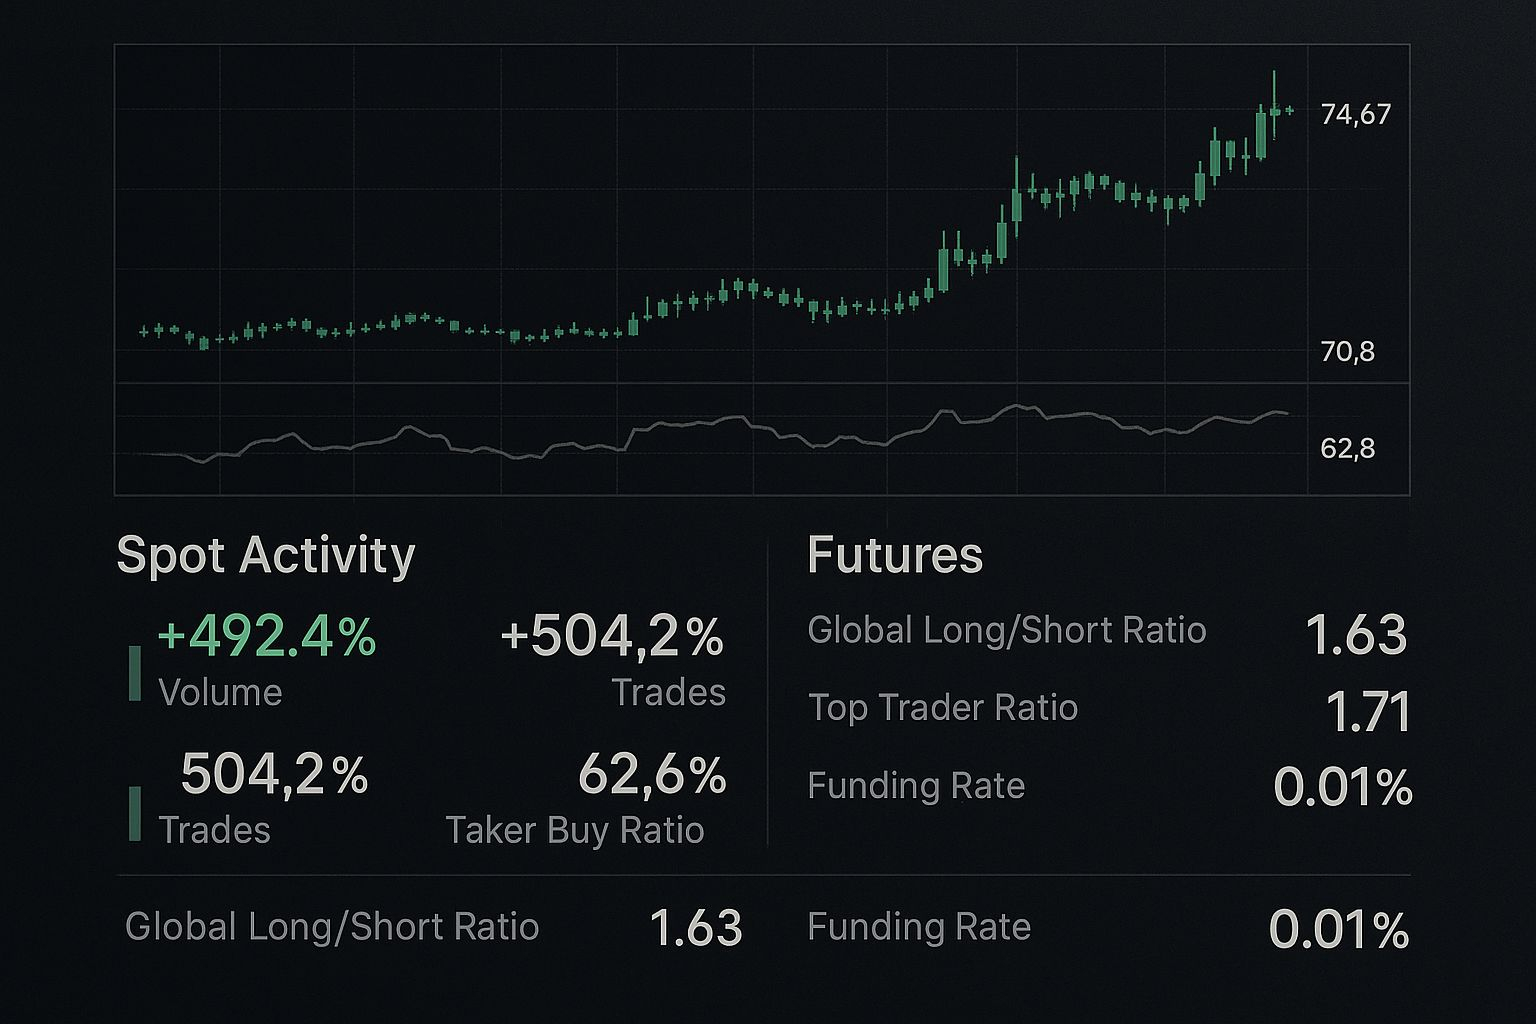Click bottom row Global Long/Short Ratio

point(332,927)
